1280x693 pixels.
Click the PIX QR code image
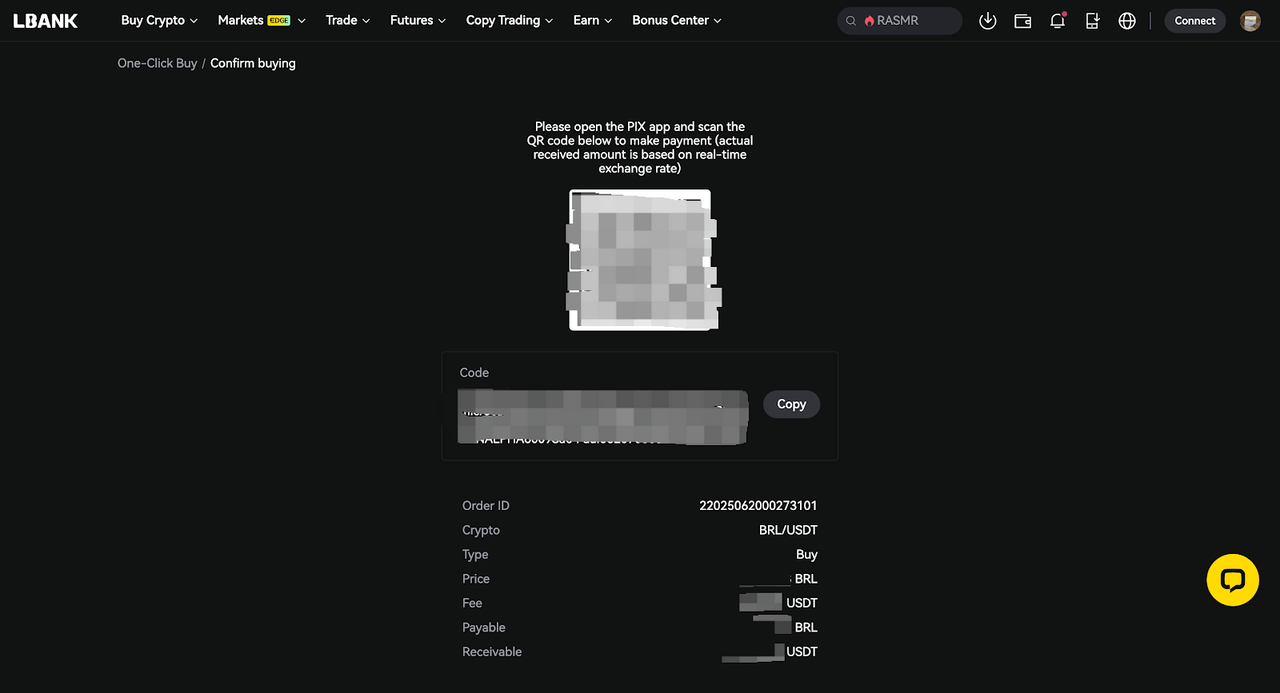pos(640,260)
